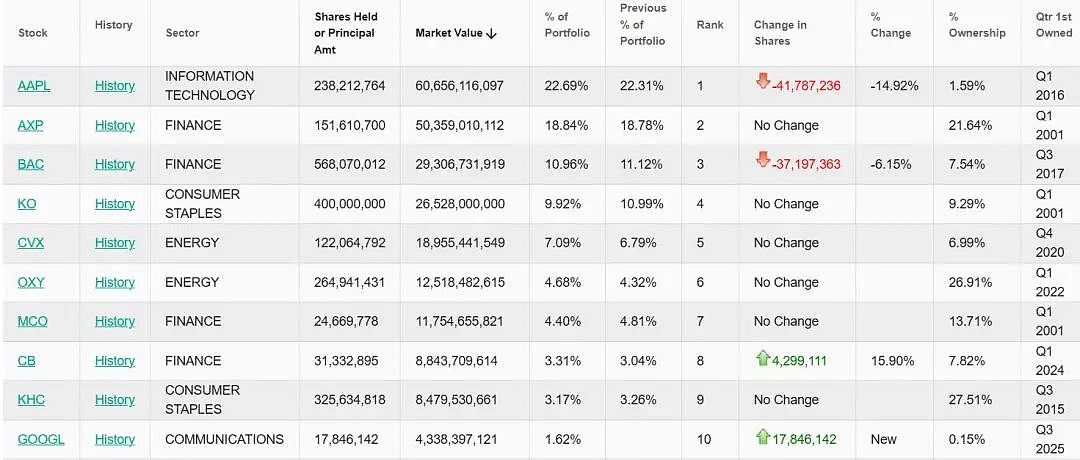Click the red down arrow beside AAPL share change
1080x460 pixels.
(x=762, y=83)
